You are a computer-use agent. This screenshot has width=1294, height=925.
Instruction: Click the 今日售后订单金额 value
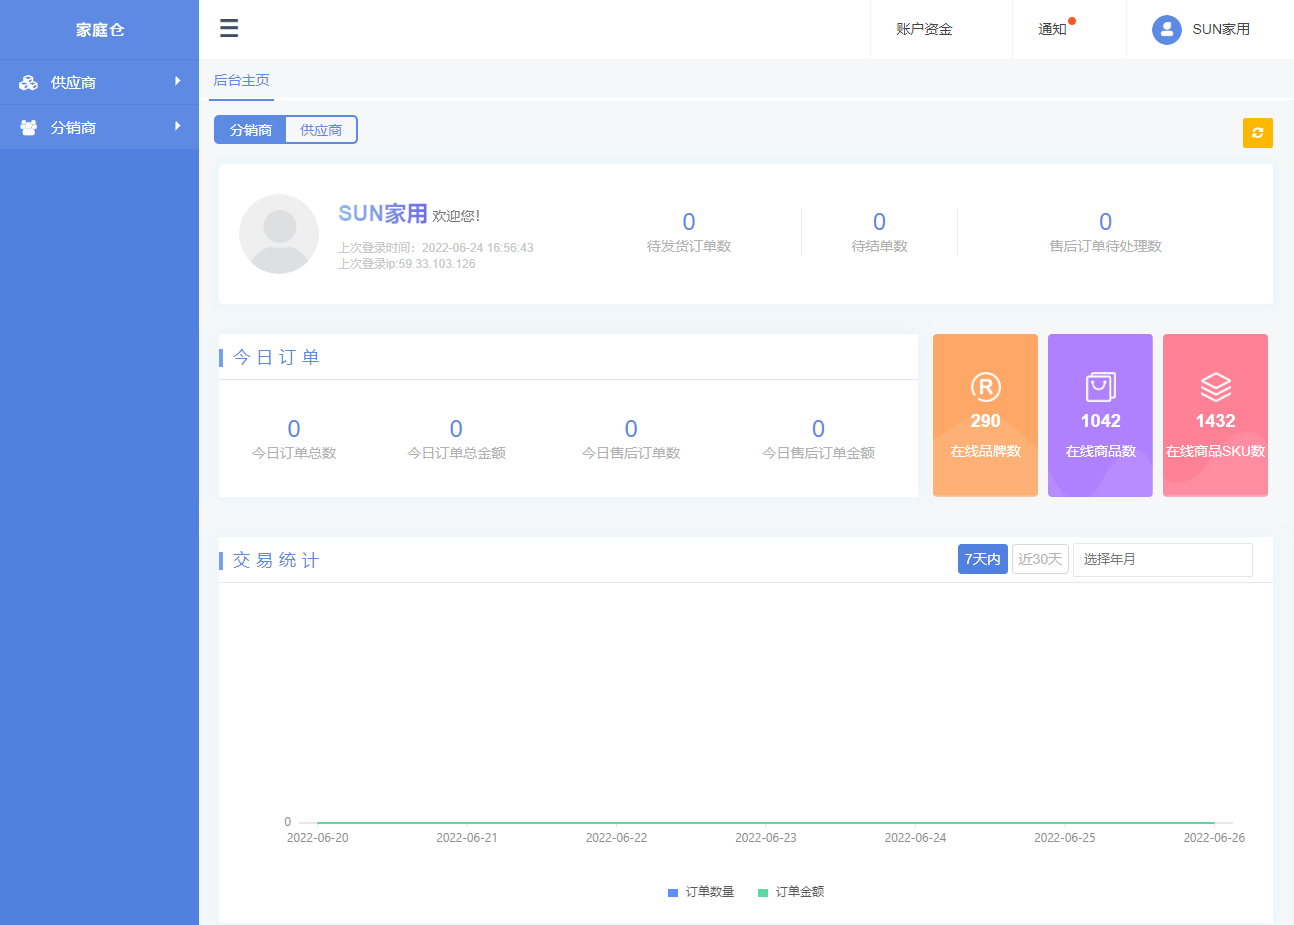[818, 429]
